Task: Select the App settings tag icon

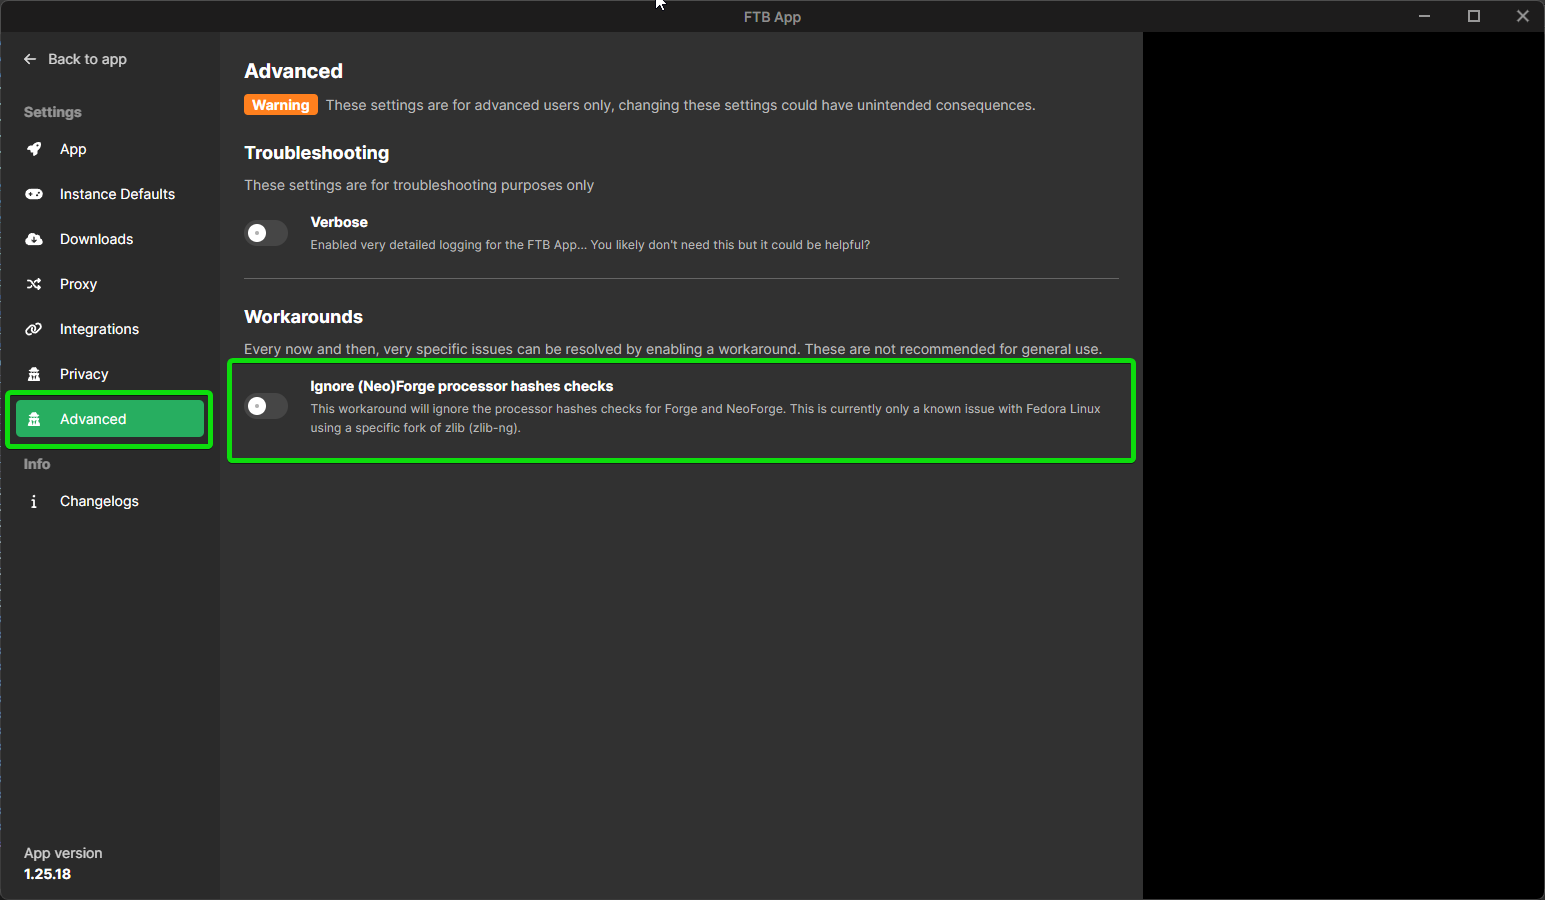Action: pyautogui.click(x=34, y=149)
